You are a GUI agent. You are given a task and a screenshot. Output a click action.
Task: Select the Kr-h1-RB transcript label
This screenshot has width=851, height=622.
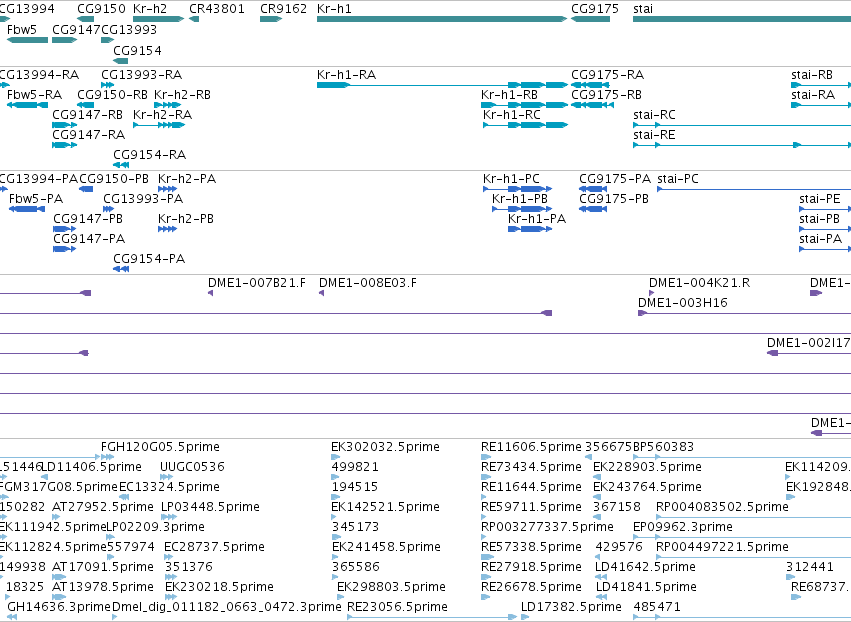coord(509,94)
